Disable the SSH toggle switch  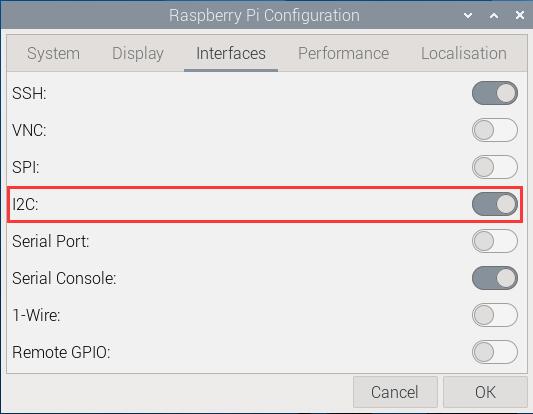pyautogui.click(x=495, y=93)
